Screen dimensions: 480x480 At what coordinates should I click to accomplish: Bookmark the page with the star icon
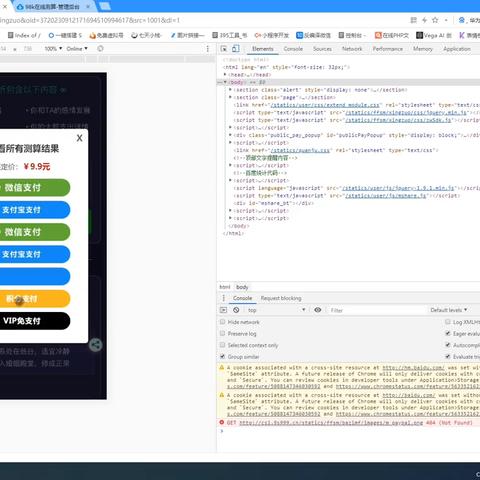pos(435,20)
